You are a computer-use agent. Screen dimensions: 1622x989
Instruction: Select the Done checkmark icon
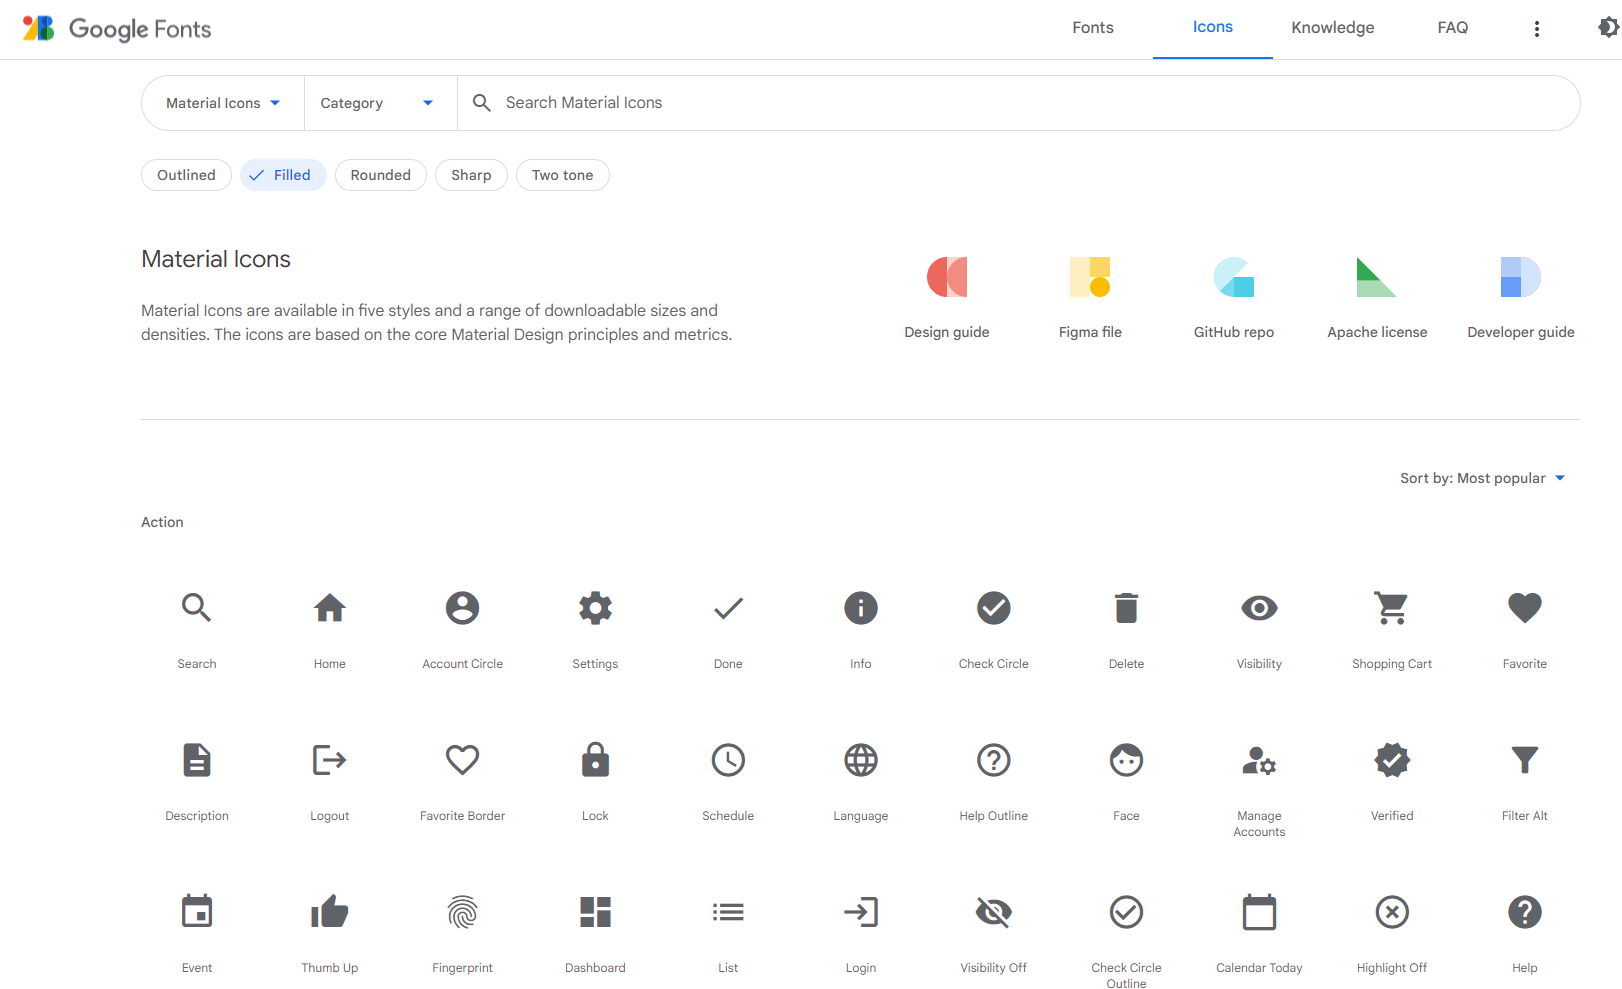[728, 608]
